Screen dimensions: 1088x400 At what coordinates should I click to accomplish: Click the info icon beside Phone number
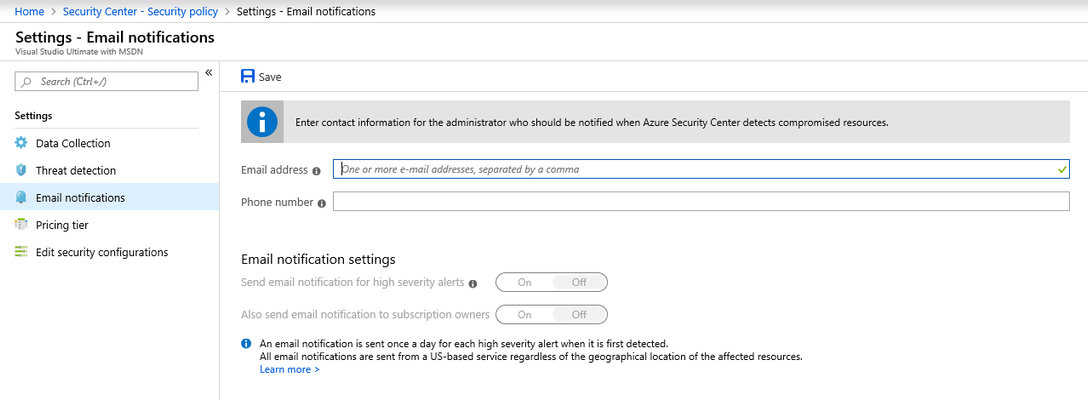[321, 203]
